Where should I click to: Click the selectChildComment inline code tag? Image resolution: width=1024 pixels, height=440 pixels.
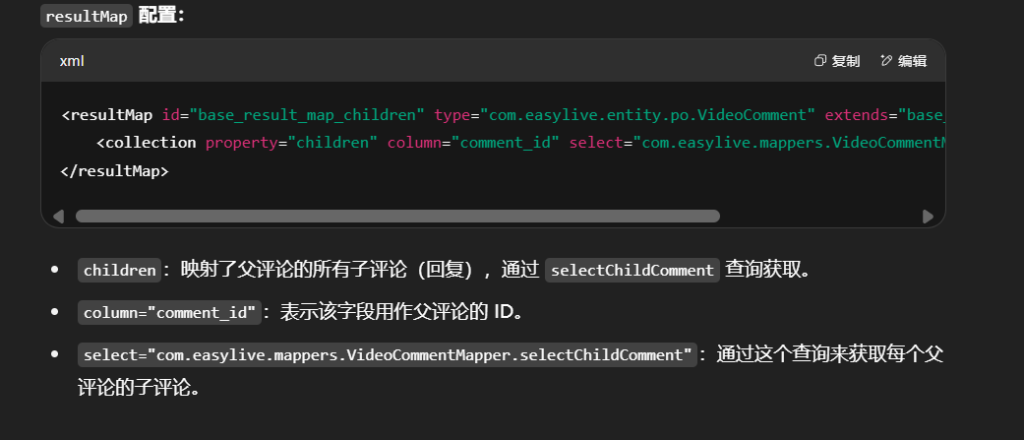(632, 270)
